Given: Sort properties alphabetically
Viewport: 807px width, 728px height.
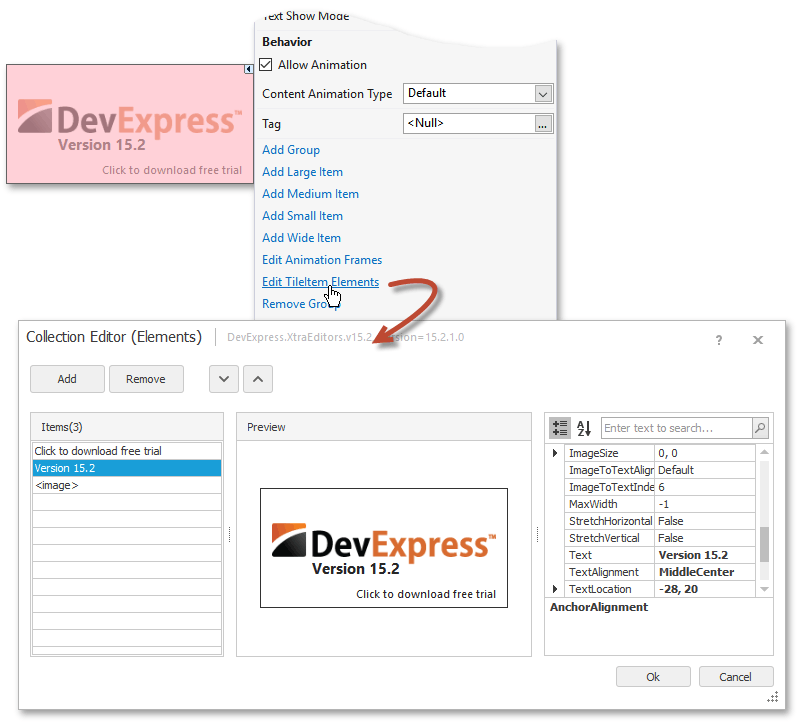Looking at the screenshot, I should (x=584, y=428).
